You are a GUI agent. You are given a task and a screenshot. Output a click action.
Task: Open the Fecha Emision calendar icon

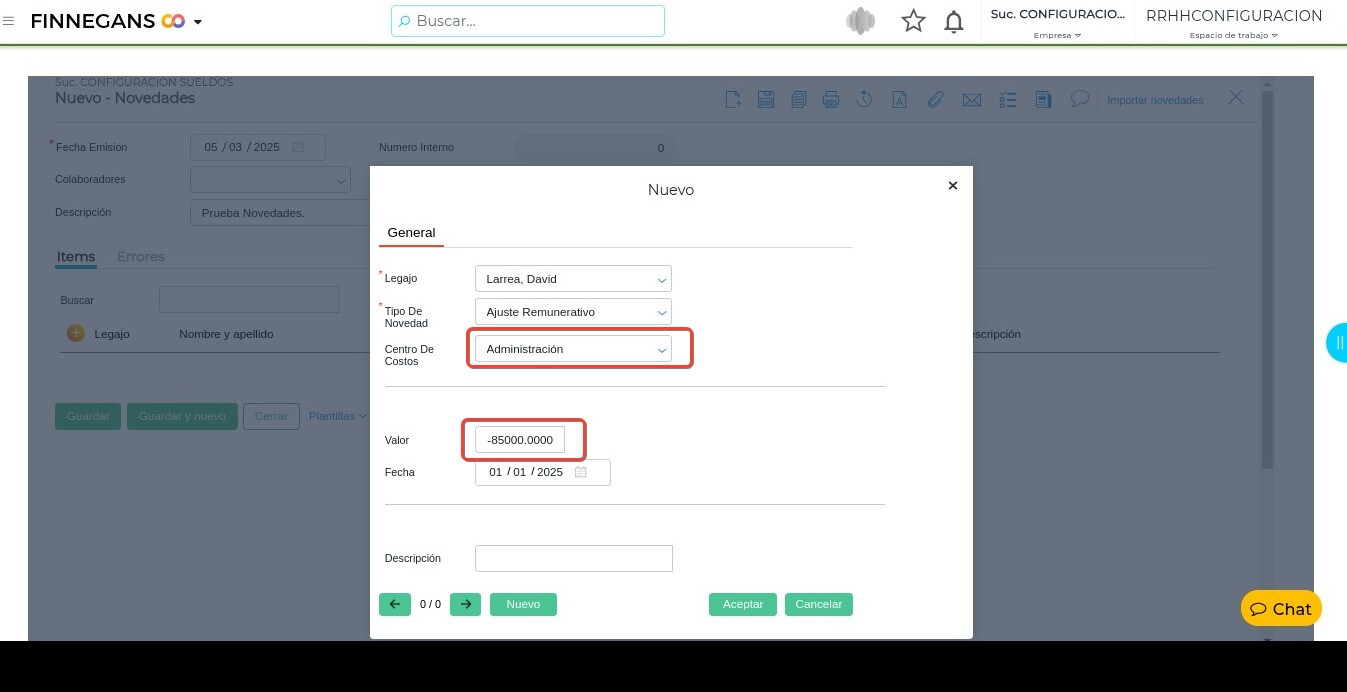(x=297, y=147)
